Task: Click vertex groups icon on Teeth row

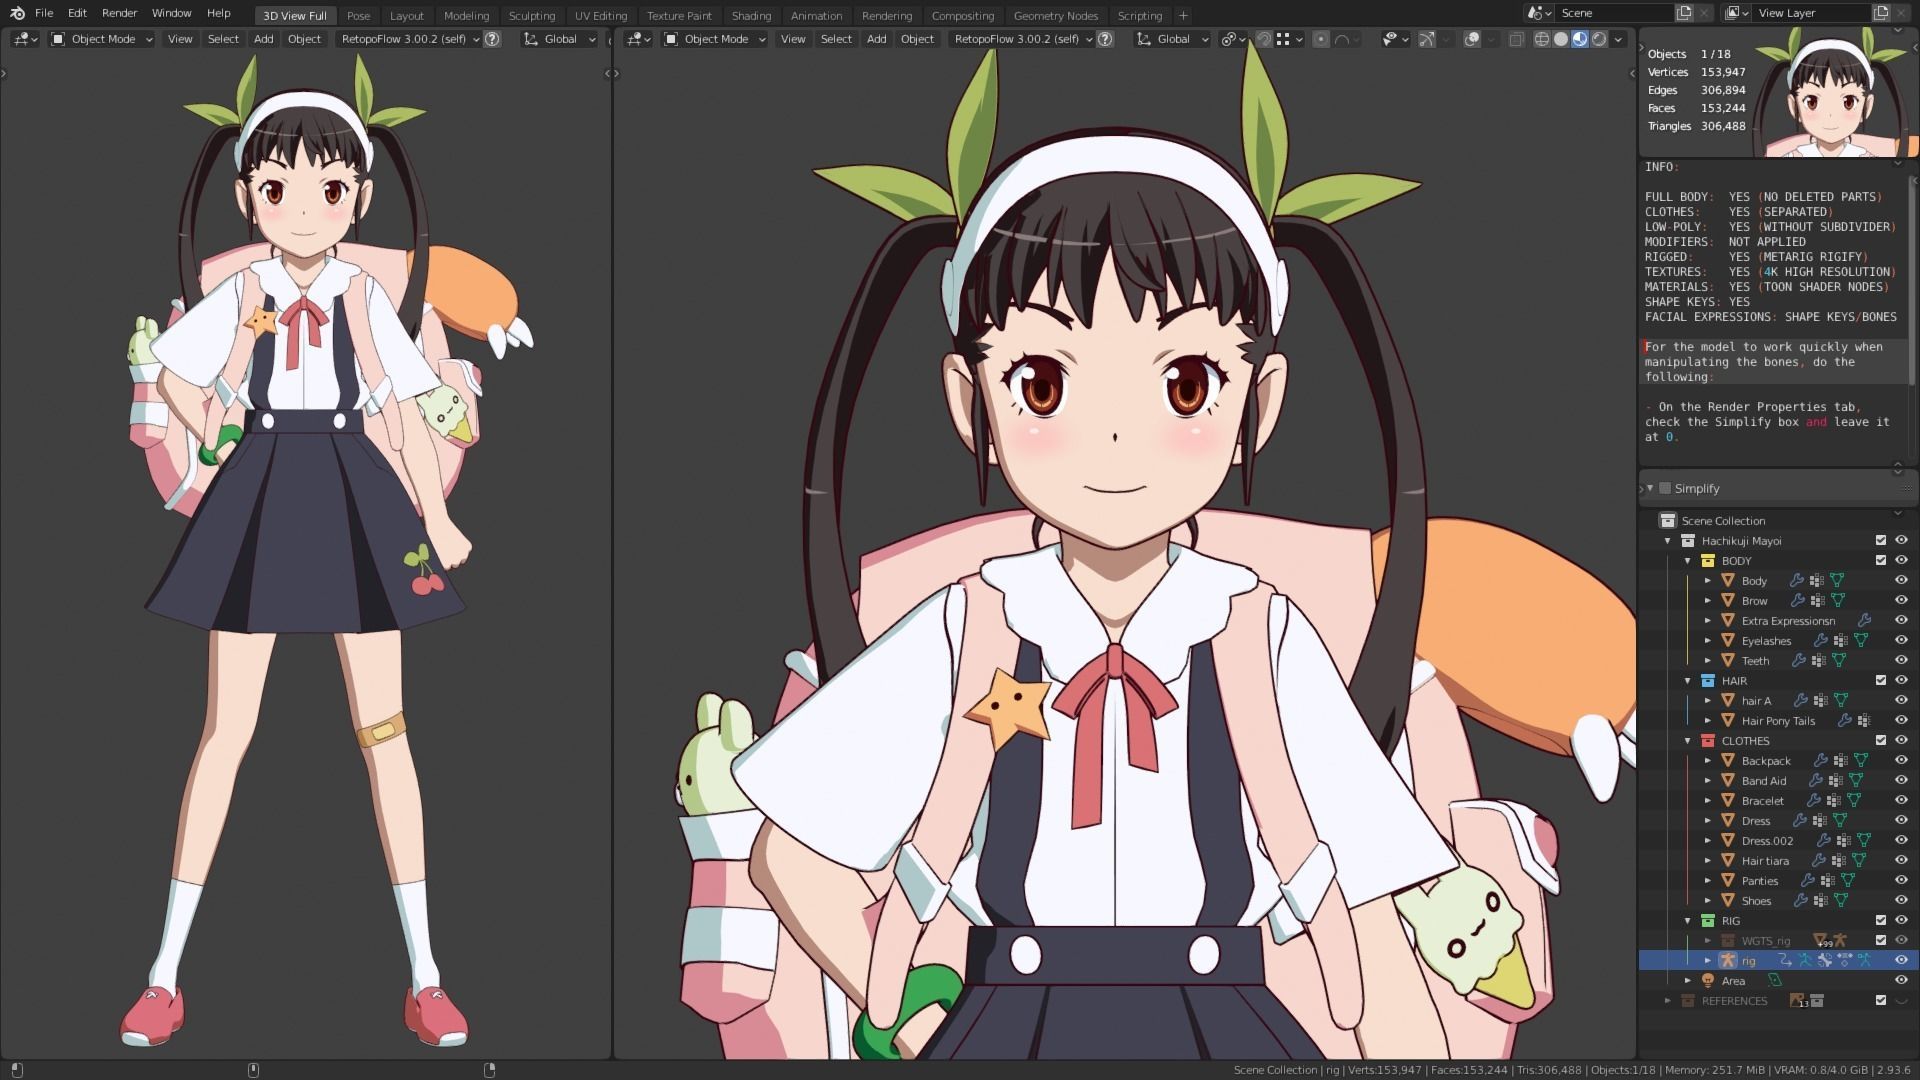Action: click(1818, 660)
